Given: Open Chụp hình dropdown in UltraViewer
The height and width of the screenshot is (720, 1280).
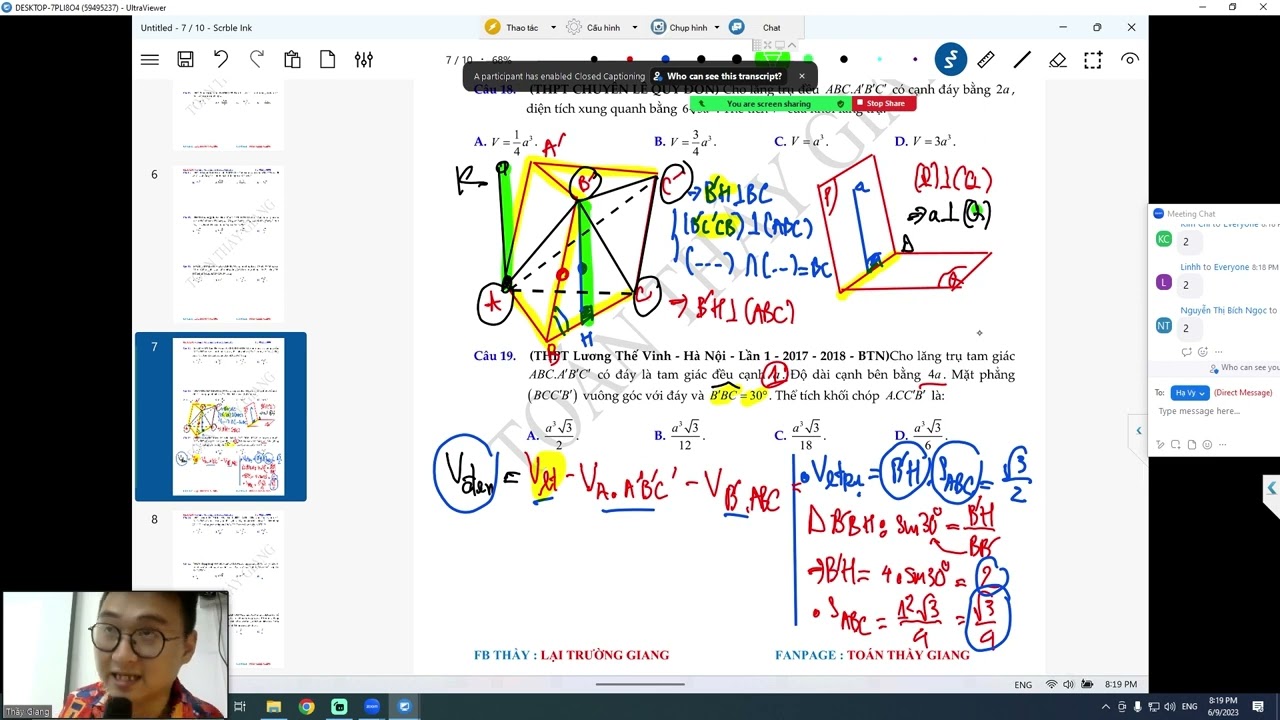Looking at the screenshot, I should pyautogui.click(x=686, y=27).
